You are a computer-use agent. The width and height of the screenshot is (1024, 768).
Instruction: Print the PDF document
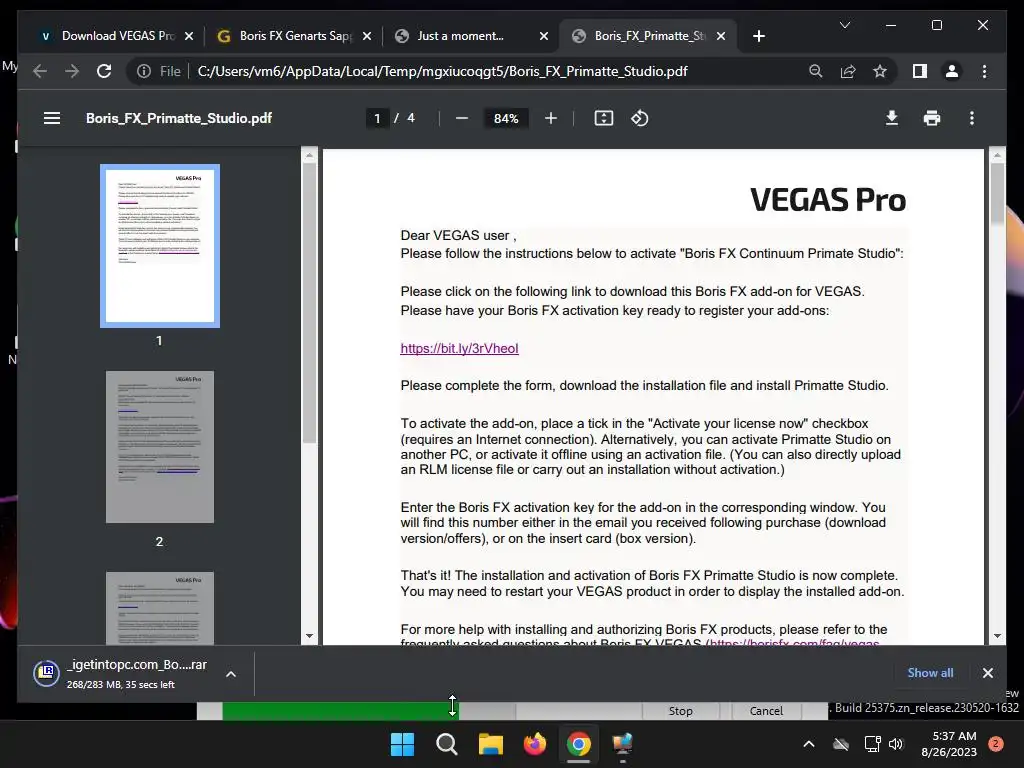coord(932,118)
